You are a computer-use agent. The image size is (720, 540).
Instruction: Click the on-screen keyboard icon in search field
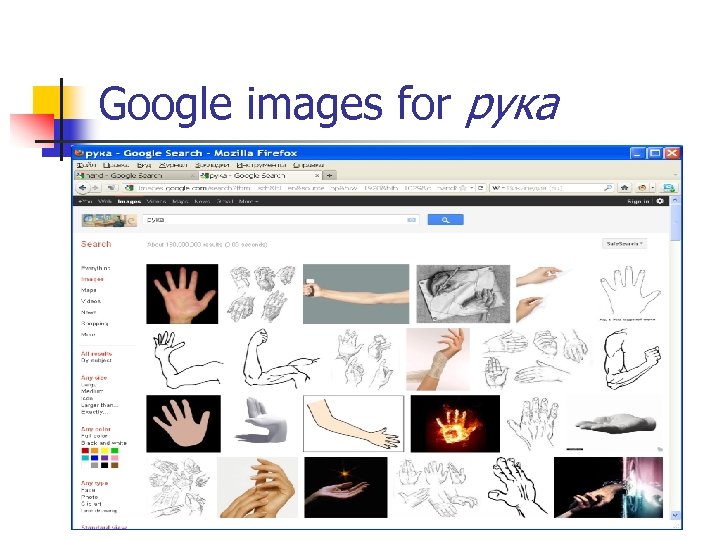pyautogui.click(x=411, y=220)
